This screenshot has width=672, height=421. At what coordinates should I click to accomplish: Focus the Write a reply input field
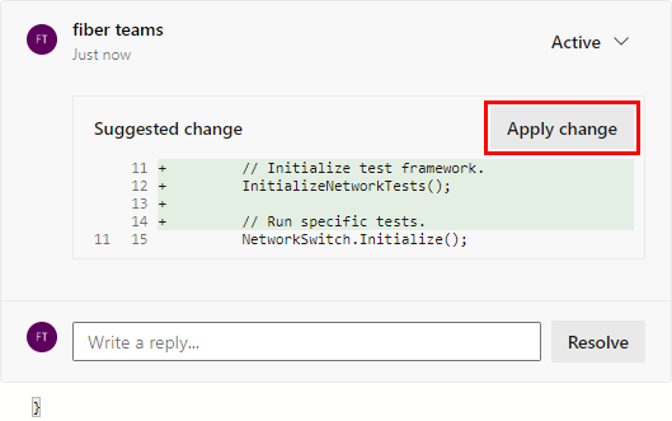click(306, 342)
